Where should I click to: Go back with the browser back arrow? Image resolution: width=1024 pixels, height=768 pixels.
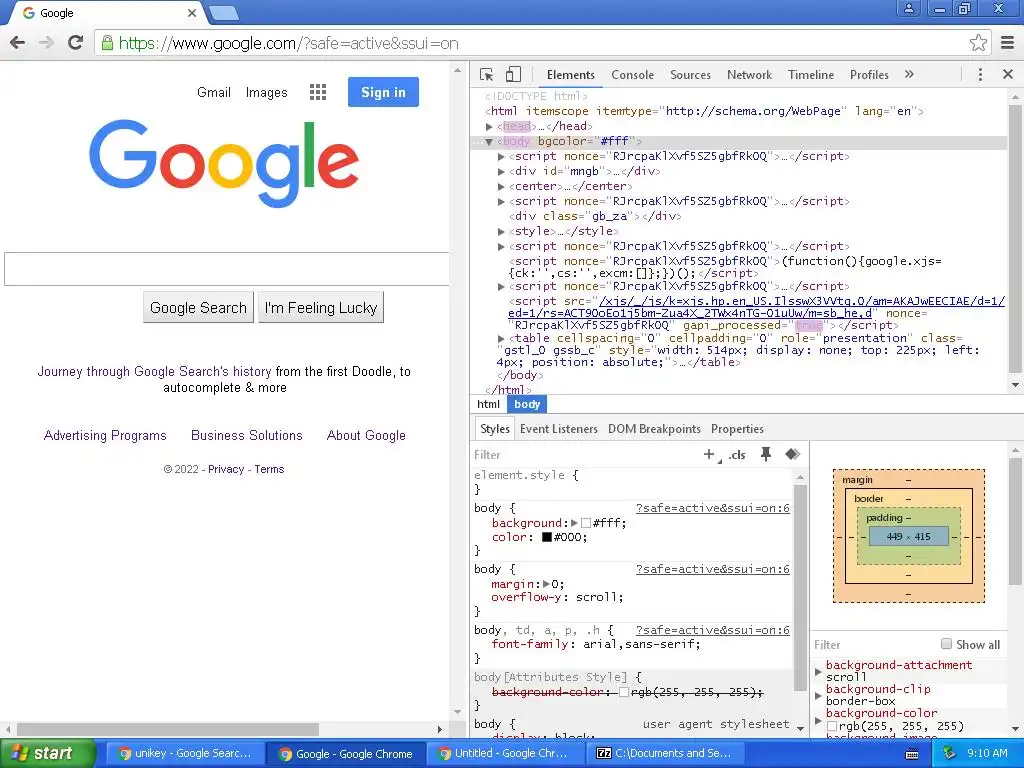pyautogui.click(x=18, y=43)
